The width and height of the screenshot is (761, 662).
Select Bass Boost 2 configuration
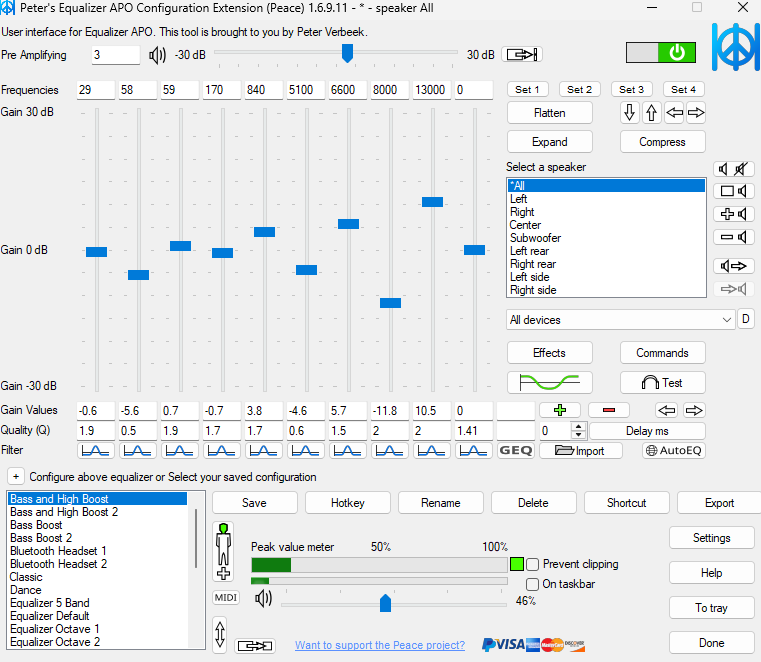tap(98, 538)
